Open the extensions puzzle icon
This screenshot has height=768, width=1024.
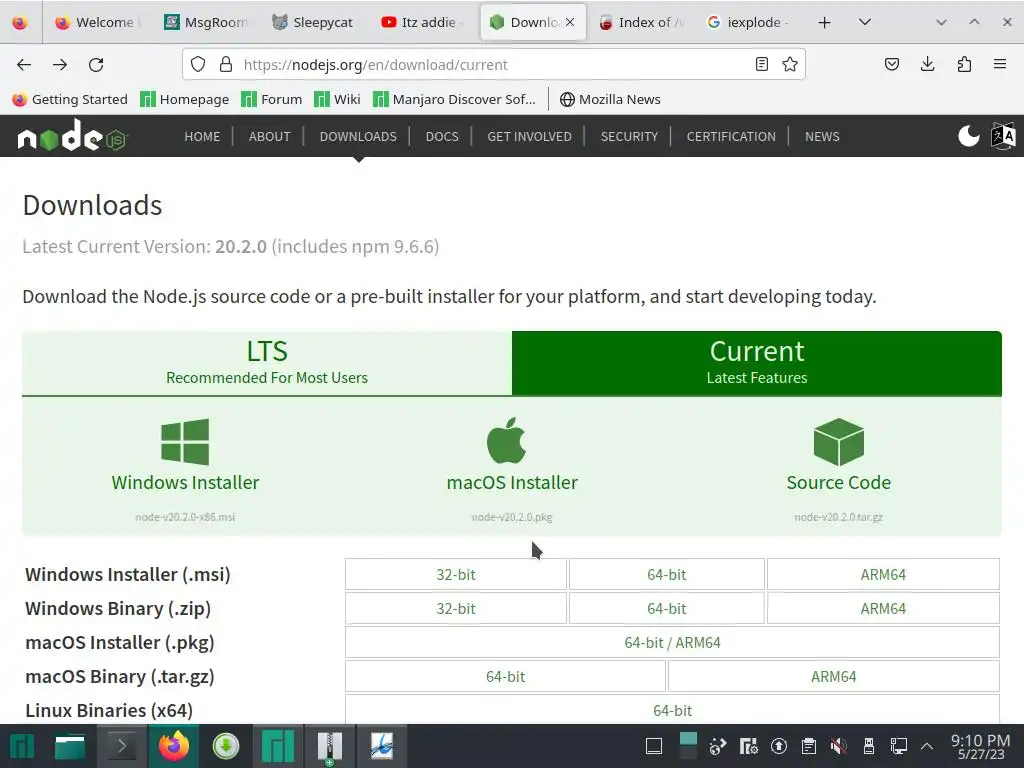tap(964, 65)
